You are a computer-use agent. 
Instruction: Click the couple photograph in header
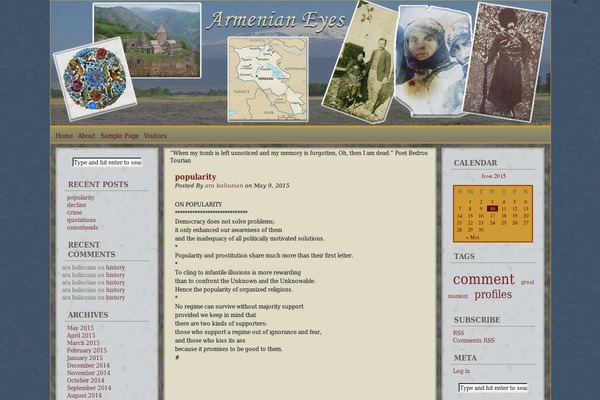click(360, 62)
